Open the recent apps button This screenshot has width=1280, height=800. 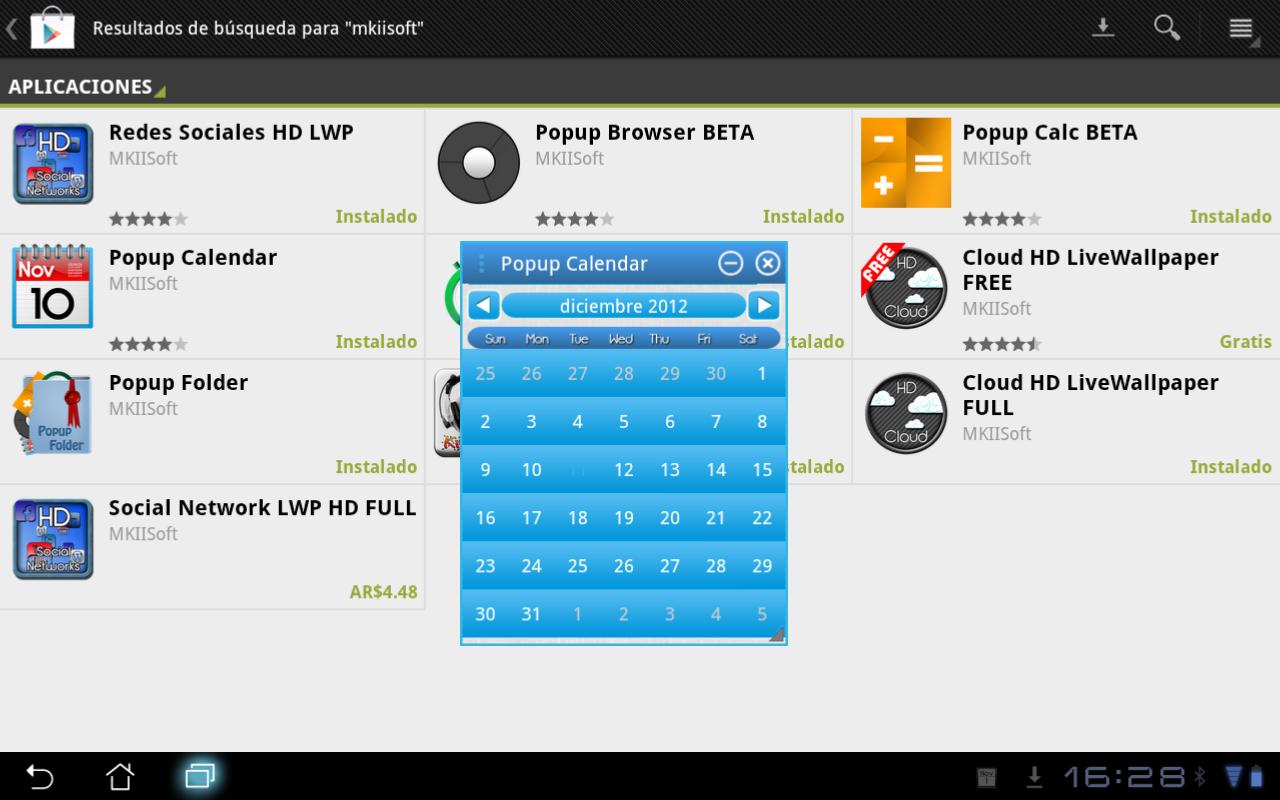[200, 776]
